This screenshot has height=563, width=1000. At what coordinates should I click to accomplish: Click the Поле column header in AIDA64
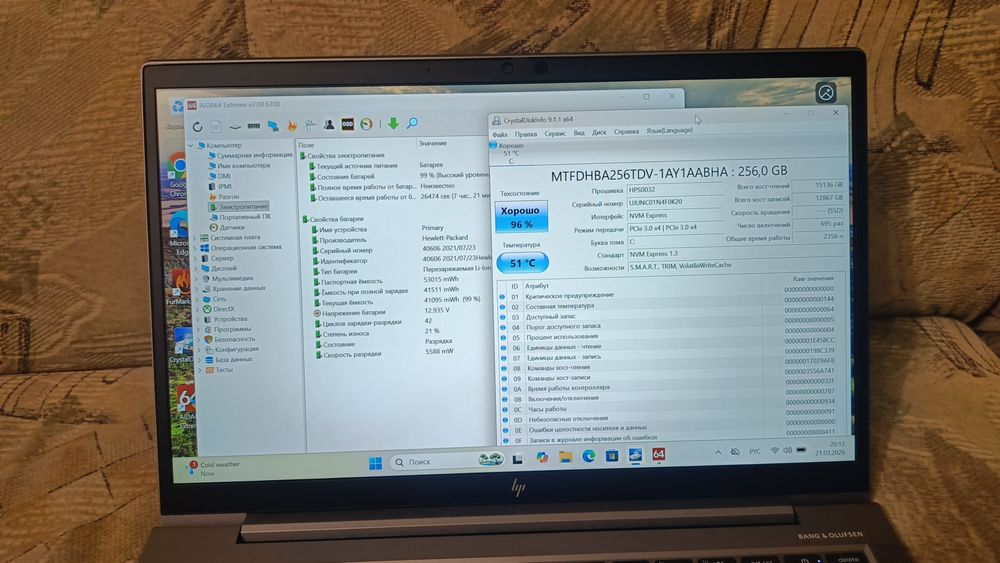306,145
